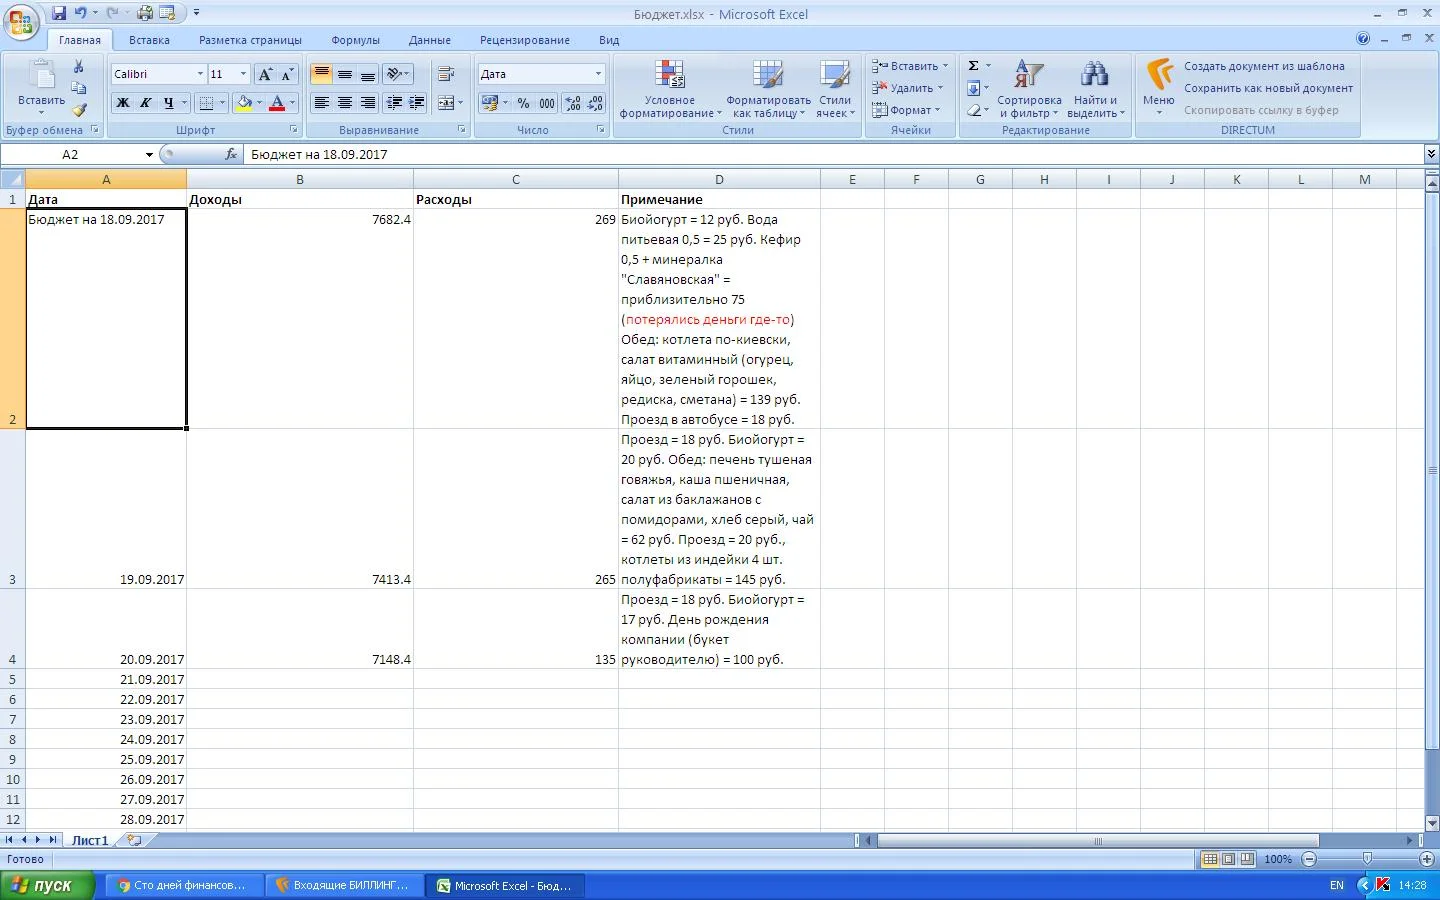
Task: Click Сохранить как новый документ
Action: point(1268,88)
